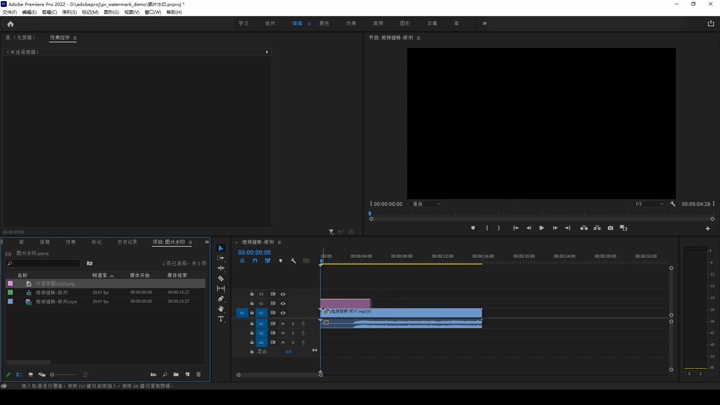
Task: Select the Razor tool in the toolbox
Action: [221, 279]
